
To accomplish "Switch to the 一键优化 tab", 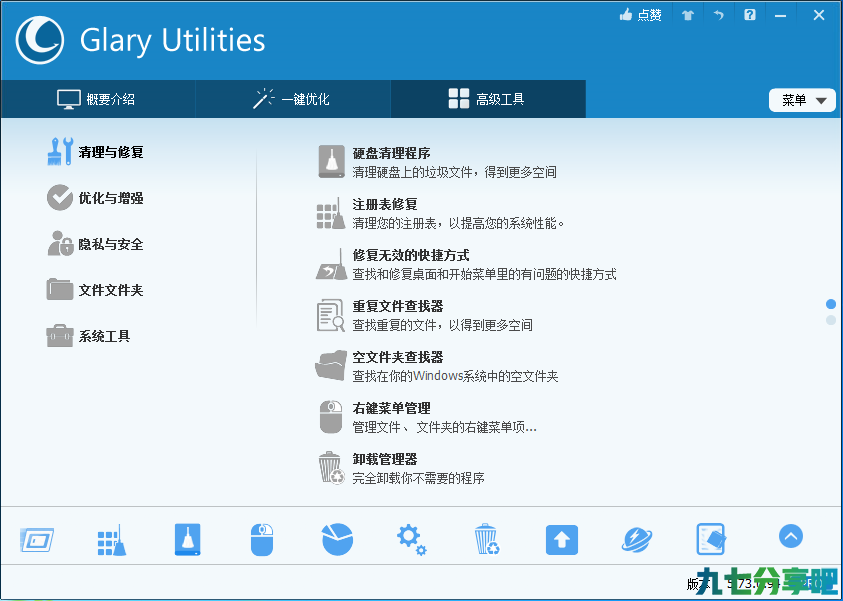I will (292, 99).
